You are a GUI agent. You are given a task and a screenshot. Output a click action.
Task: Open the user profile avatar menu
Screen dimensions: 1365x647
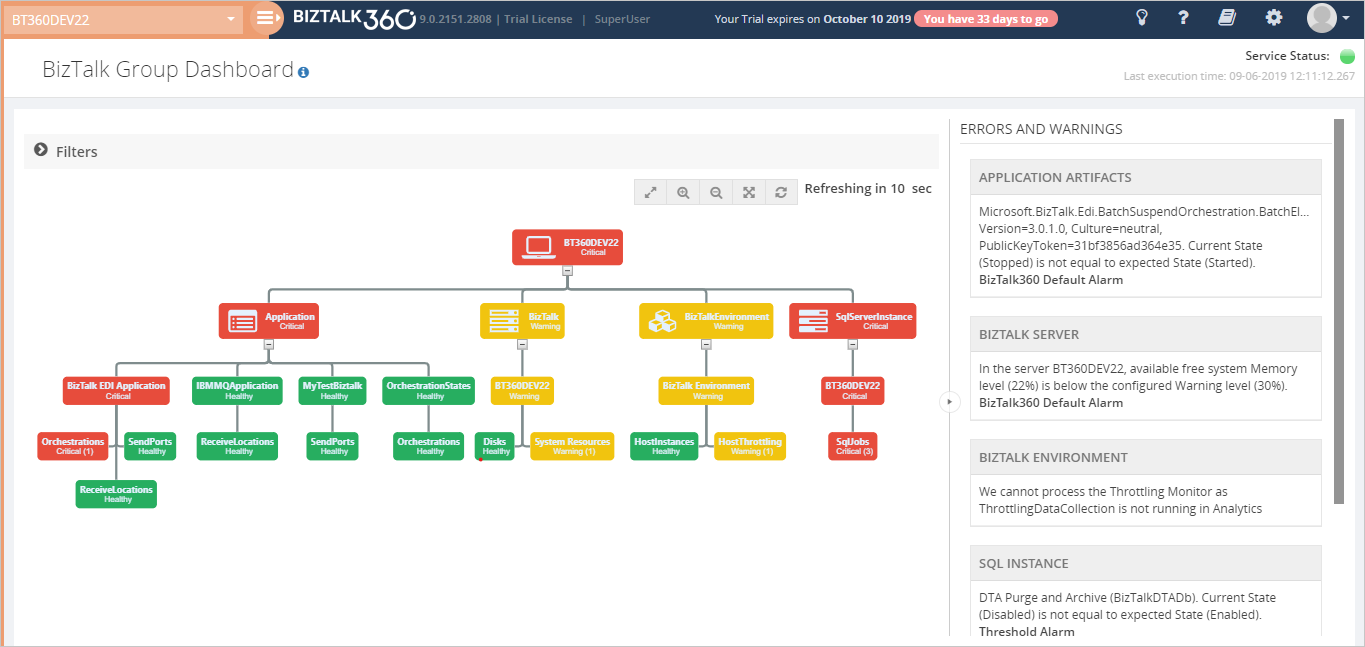pyautogui.click(x=1330, y=18)
